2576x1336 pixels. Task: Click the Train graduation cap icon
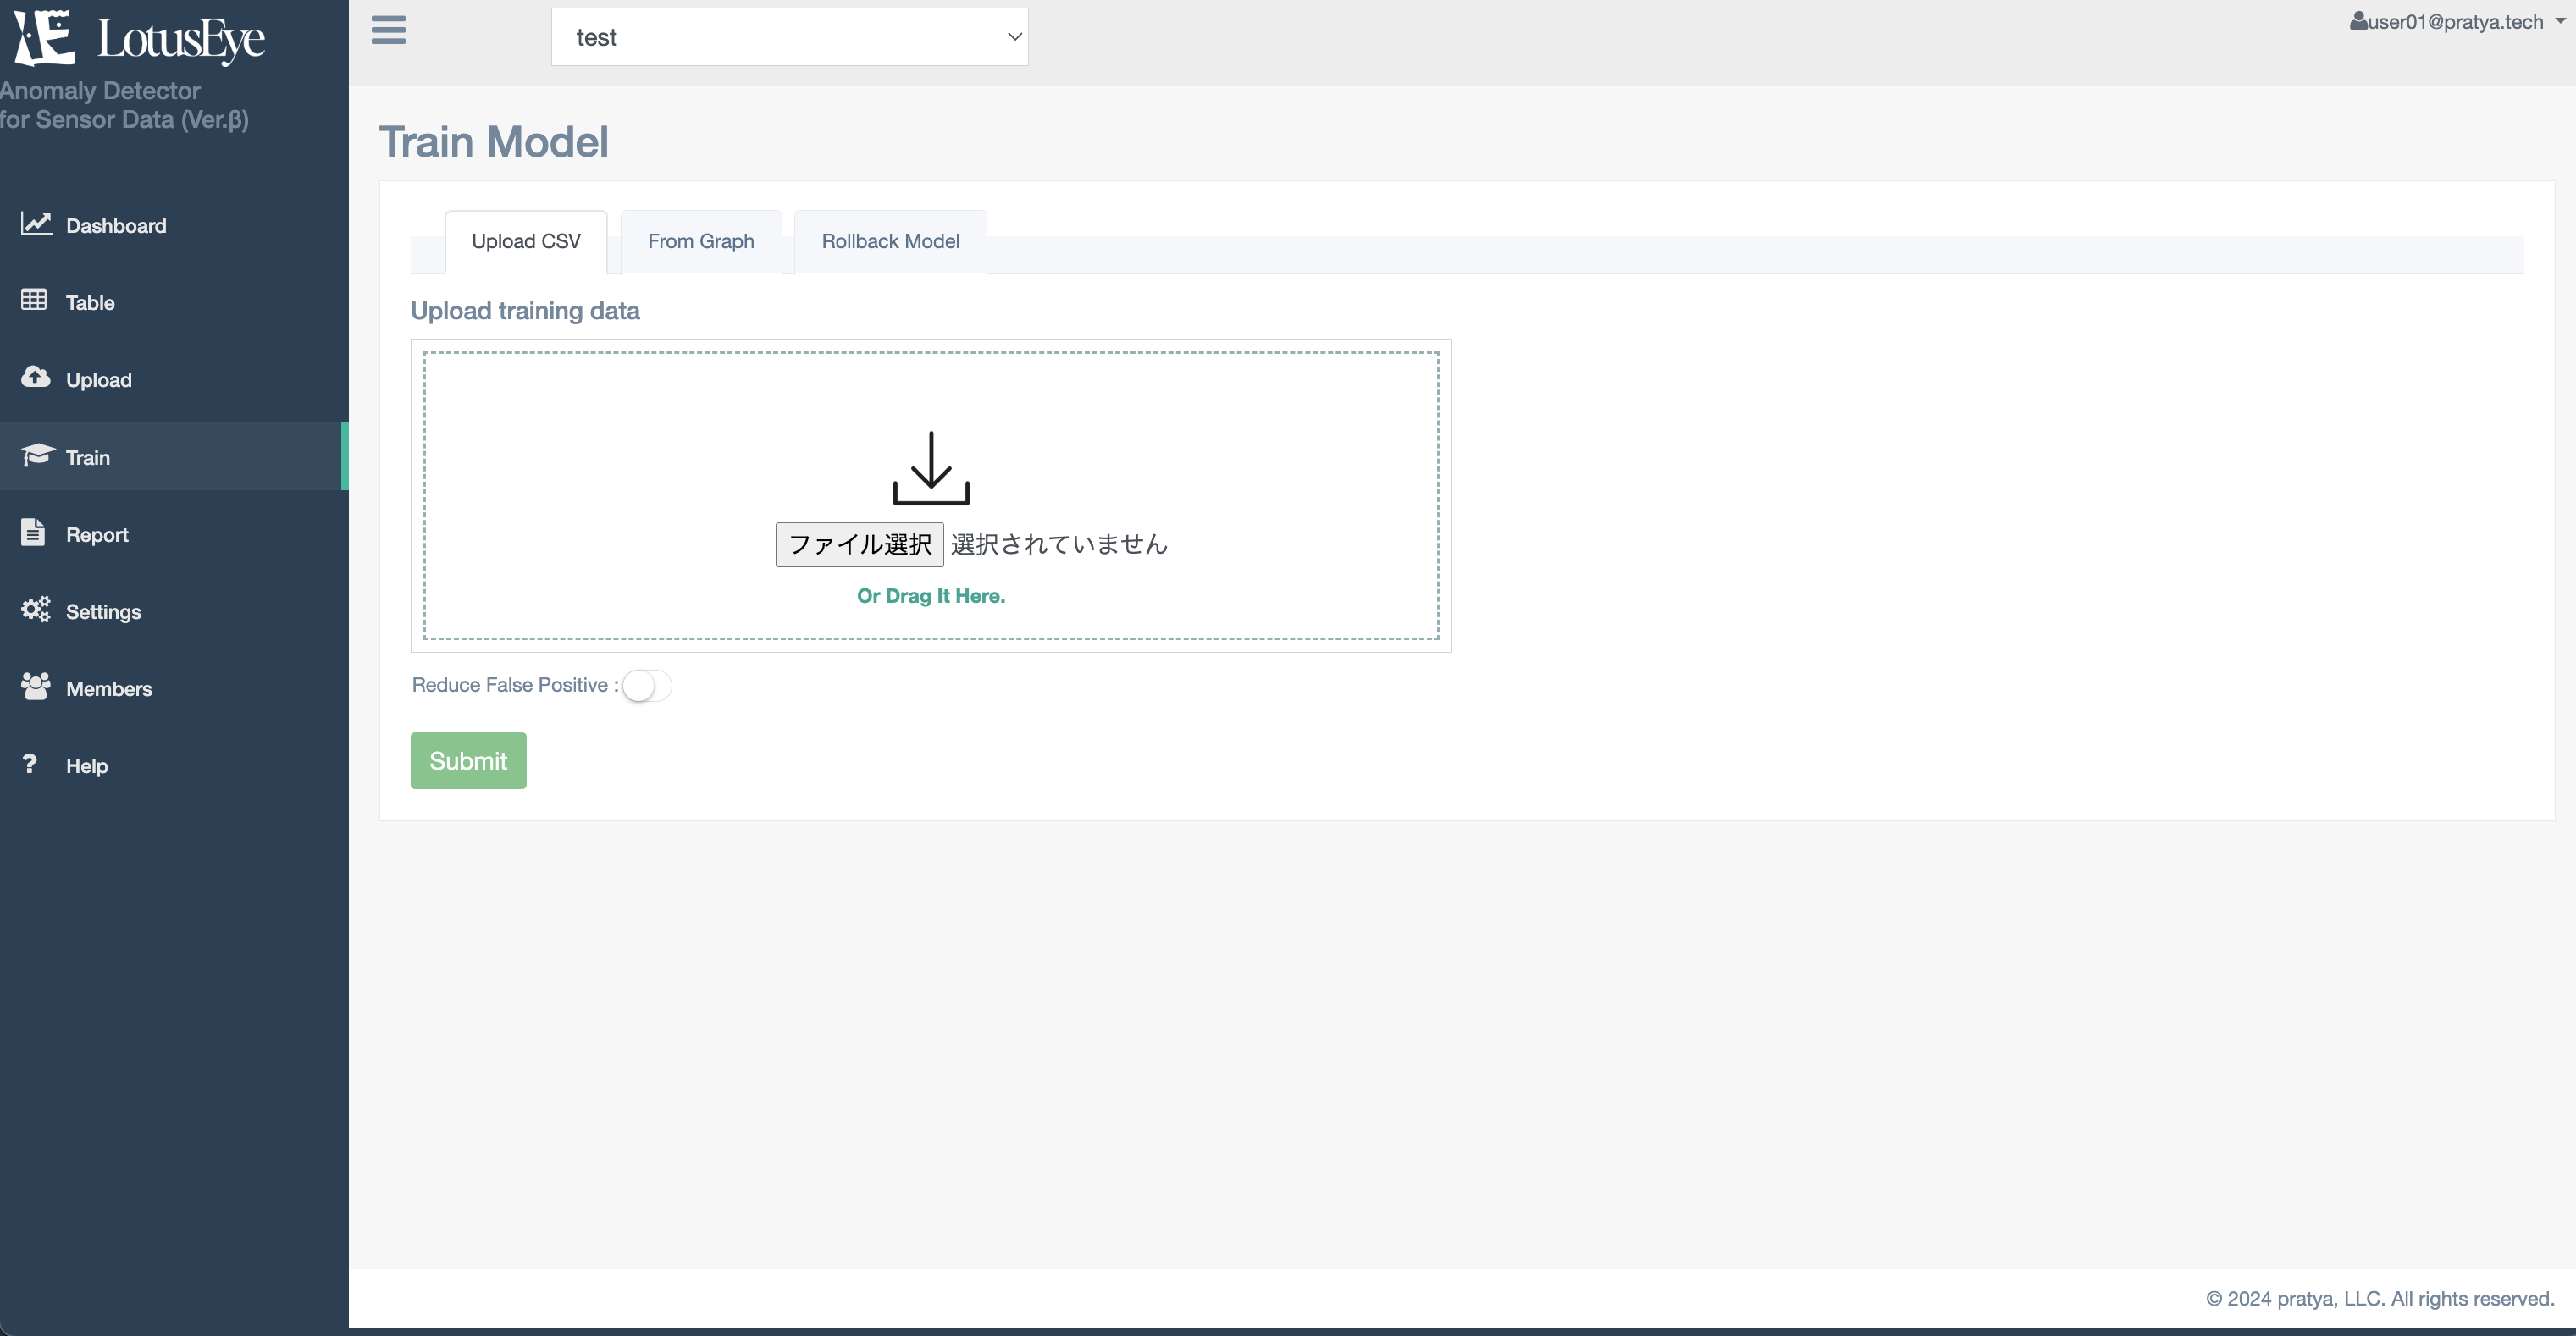[x=37, y=455]
